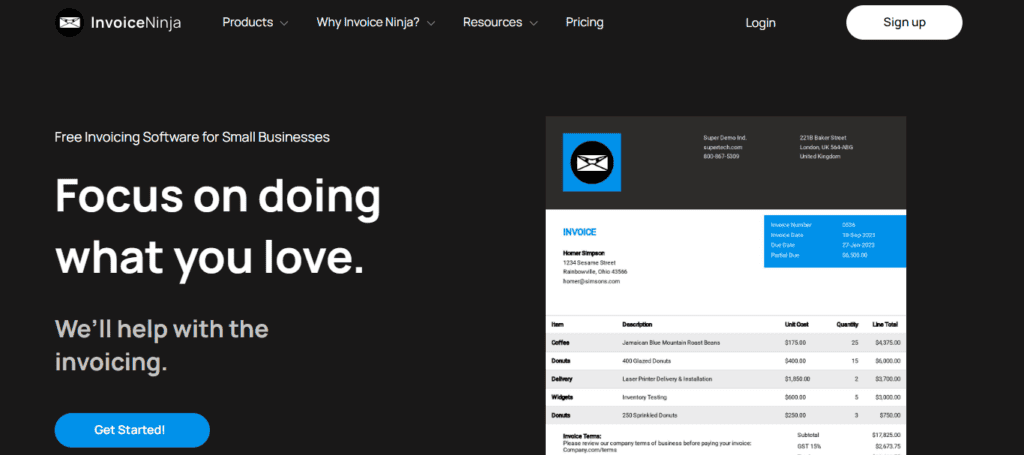The width and height of the screenshot is (1024, 455).
Task: Select the Coffee row in invoice table
Action: 726,342
